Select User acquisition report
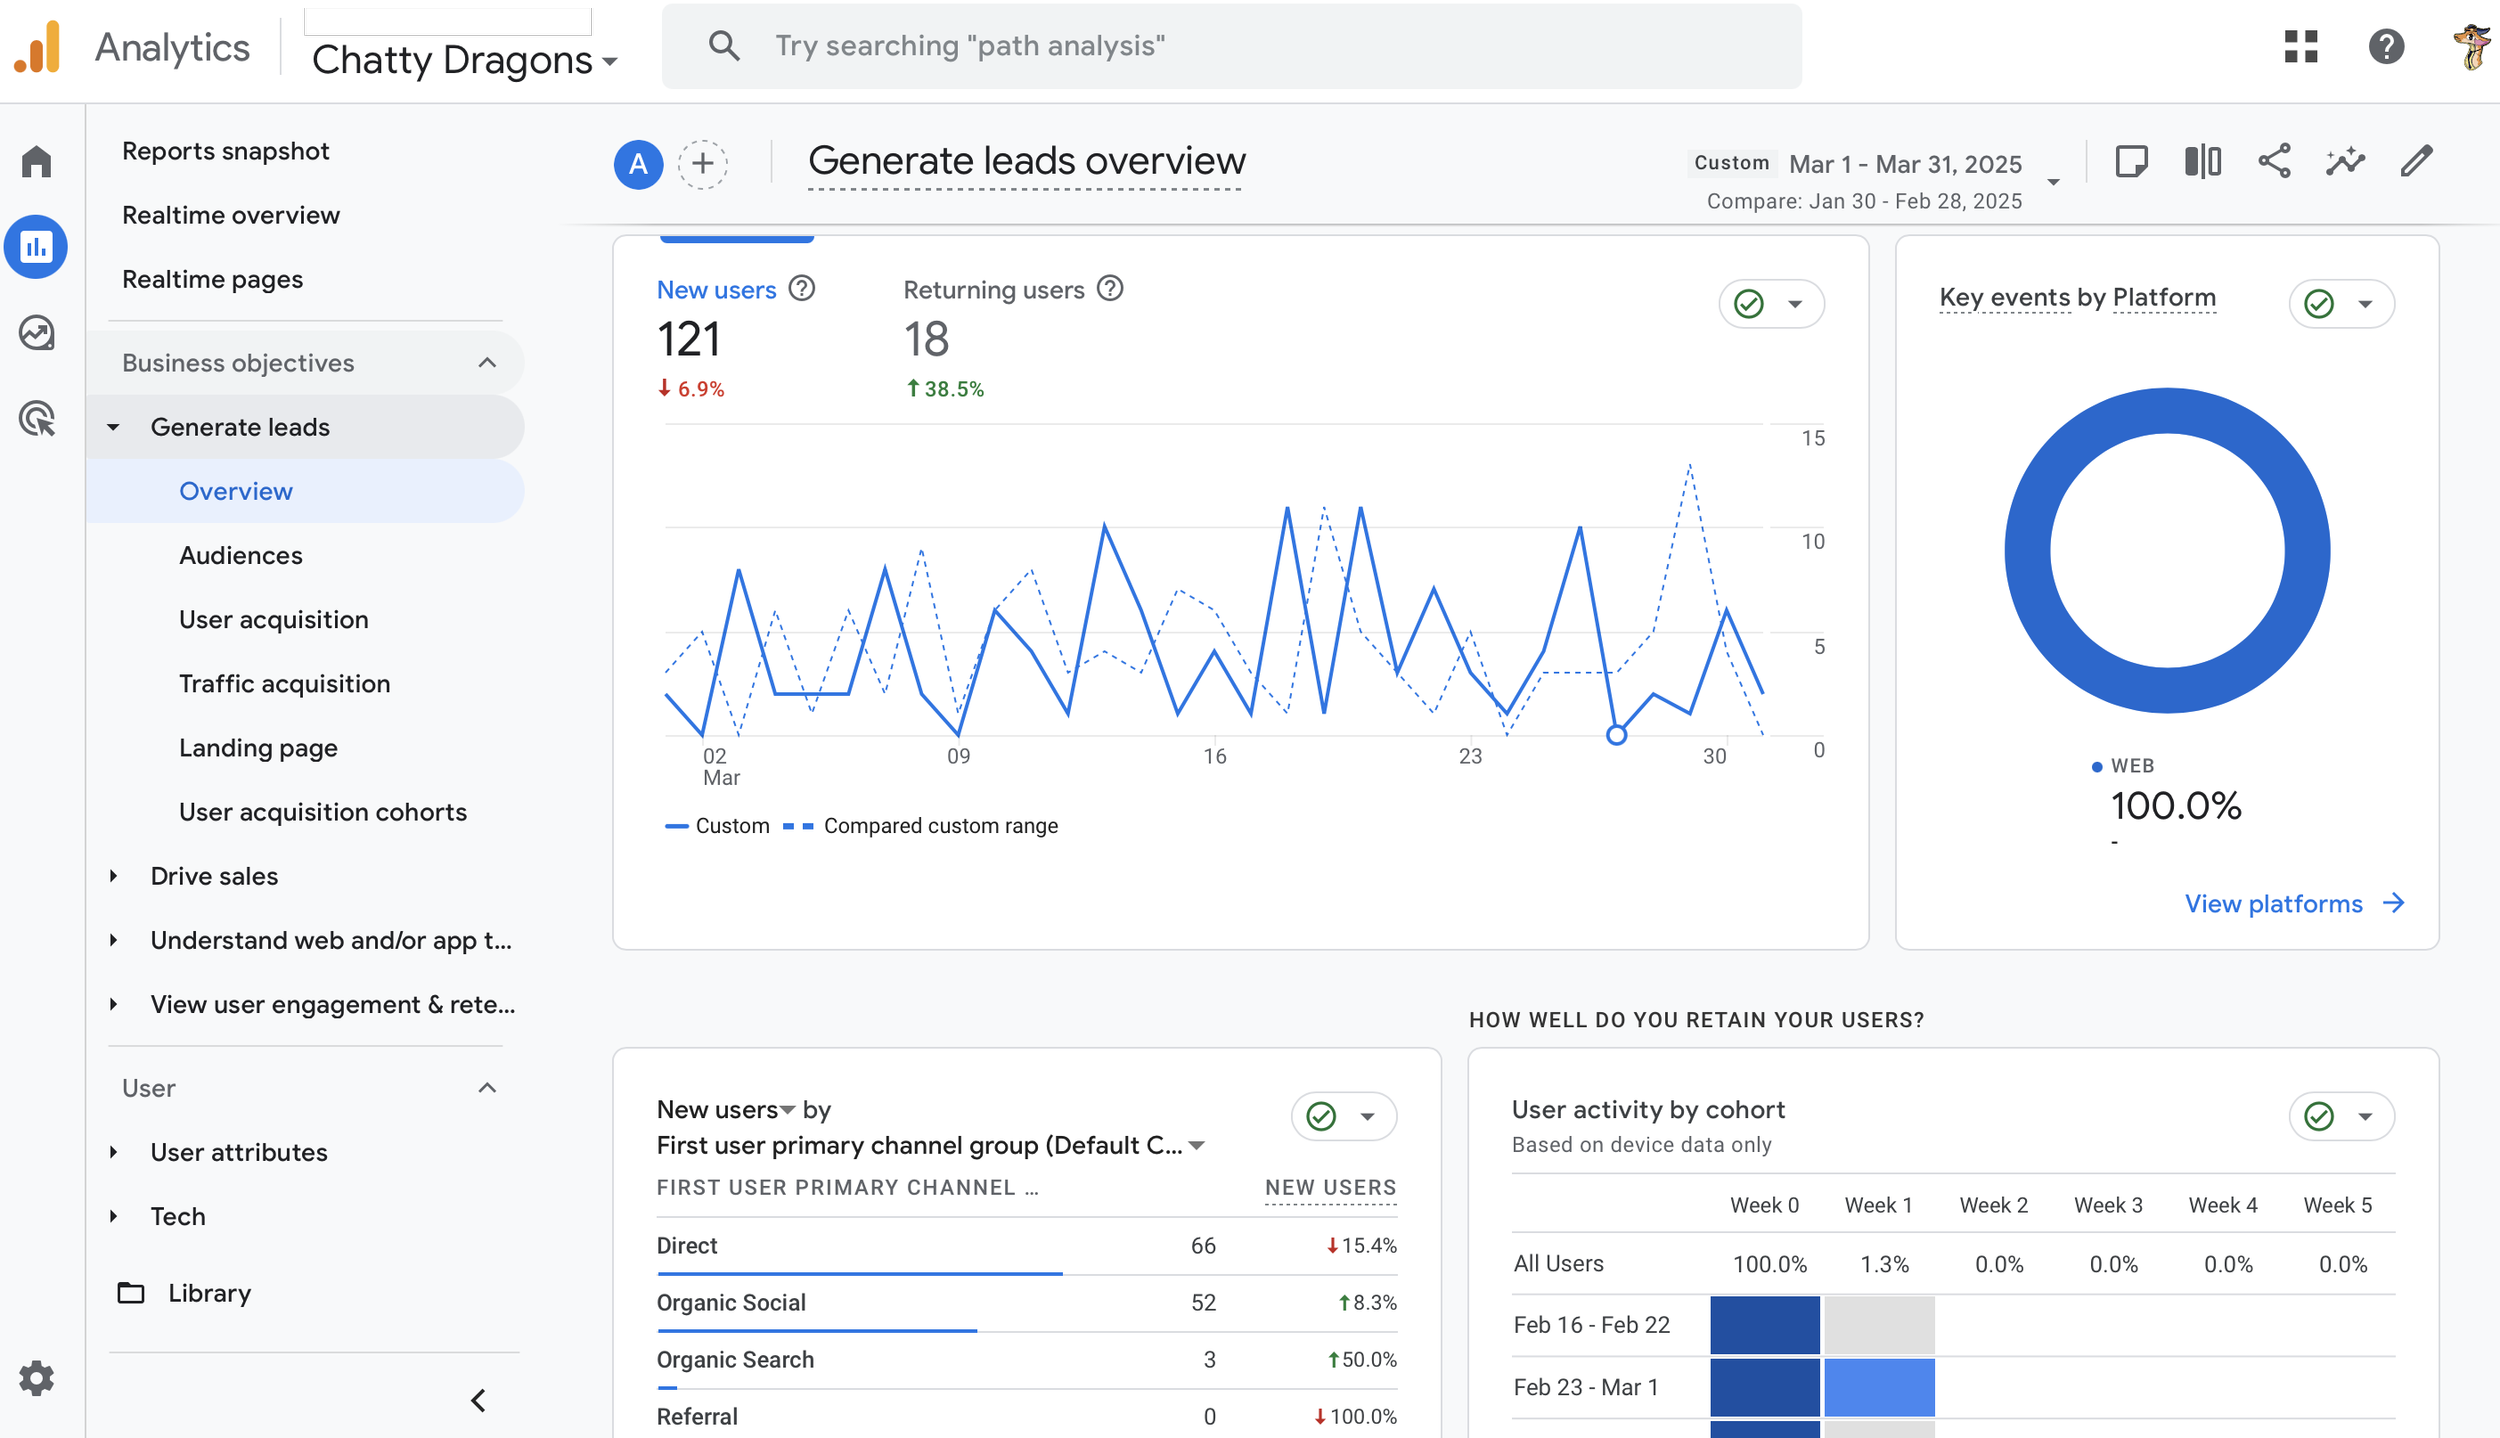2500x1438 pixels. (x=273, y=619)
